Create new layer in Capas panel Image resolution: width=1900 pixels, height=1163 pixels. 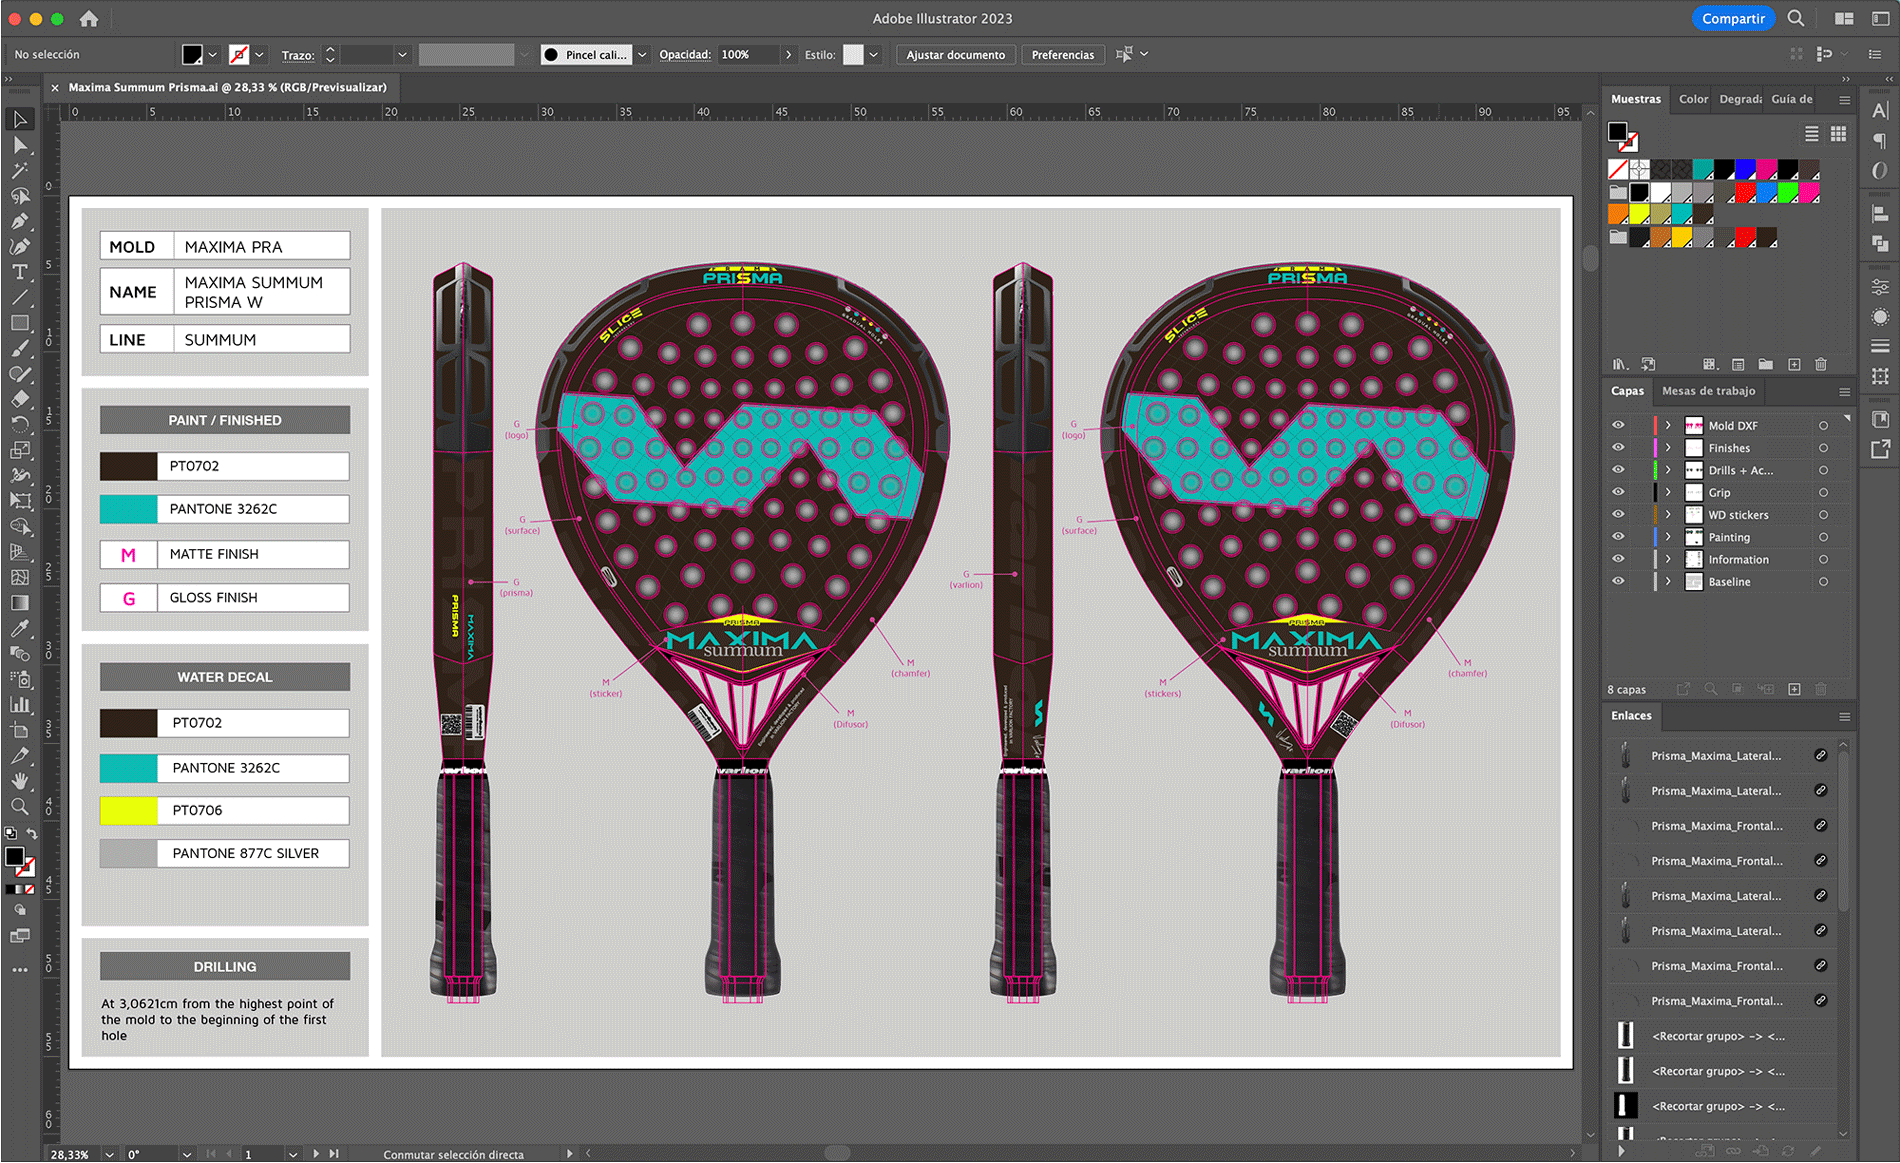click(1794, 689)
